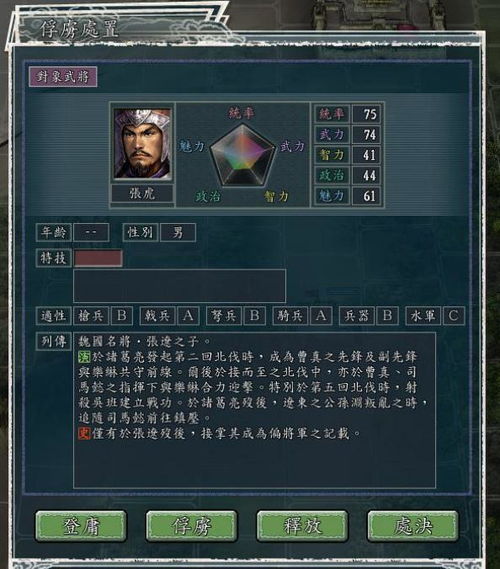This screenshot has width=500, height=569.
Task: Click the 水軍 aptitude grade C
Action: tap(453, 316)
